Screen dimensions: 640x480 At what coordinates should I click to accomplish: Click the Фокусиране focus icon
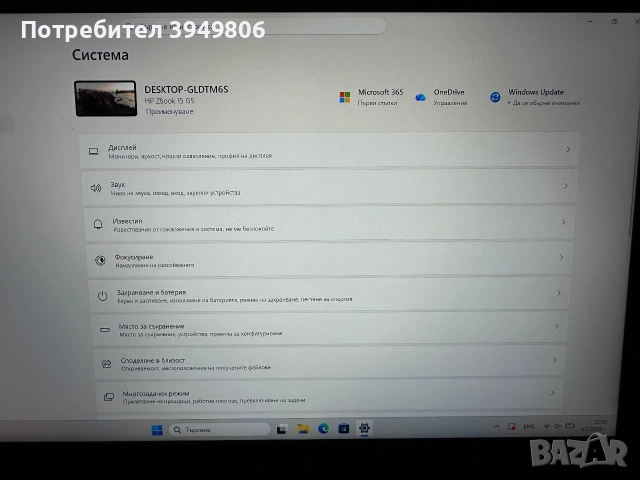(100, 260)
